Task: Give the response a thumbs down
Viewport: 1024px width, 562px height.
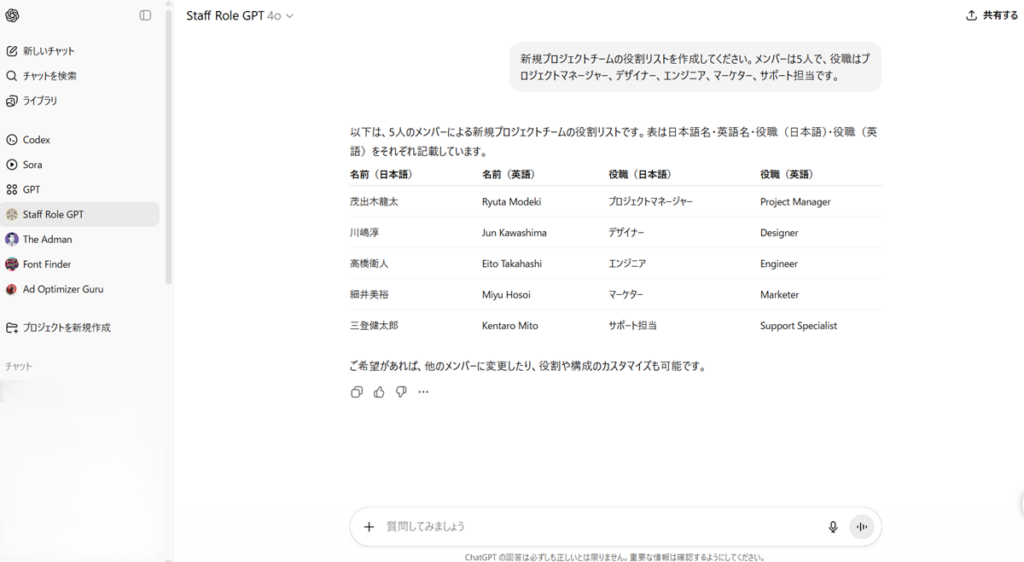Action: 401,392
